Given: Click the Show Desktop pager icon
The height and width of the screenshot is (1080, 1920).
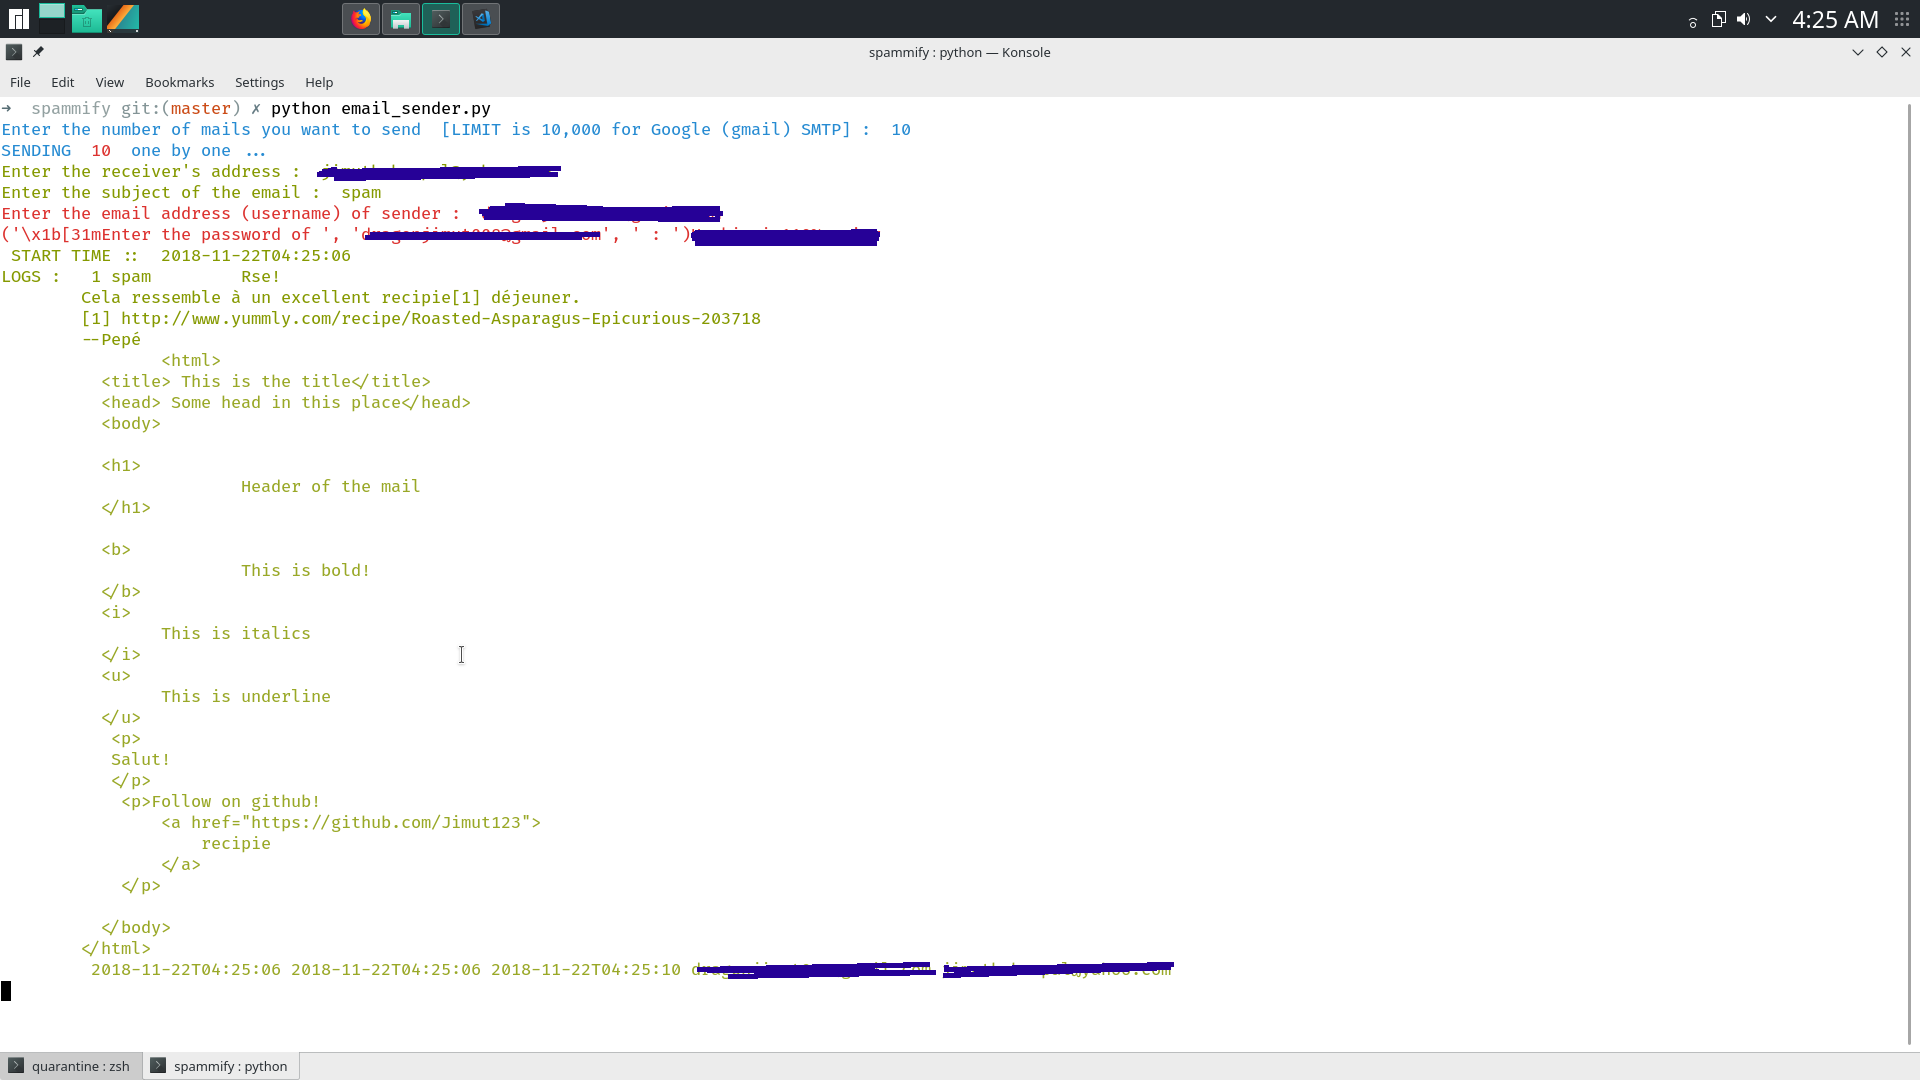Looking at the screenshot, I should (x=52, y=19).
